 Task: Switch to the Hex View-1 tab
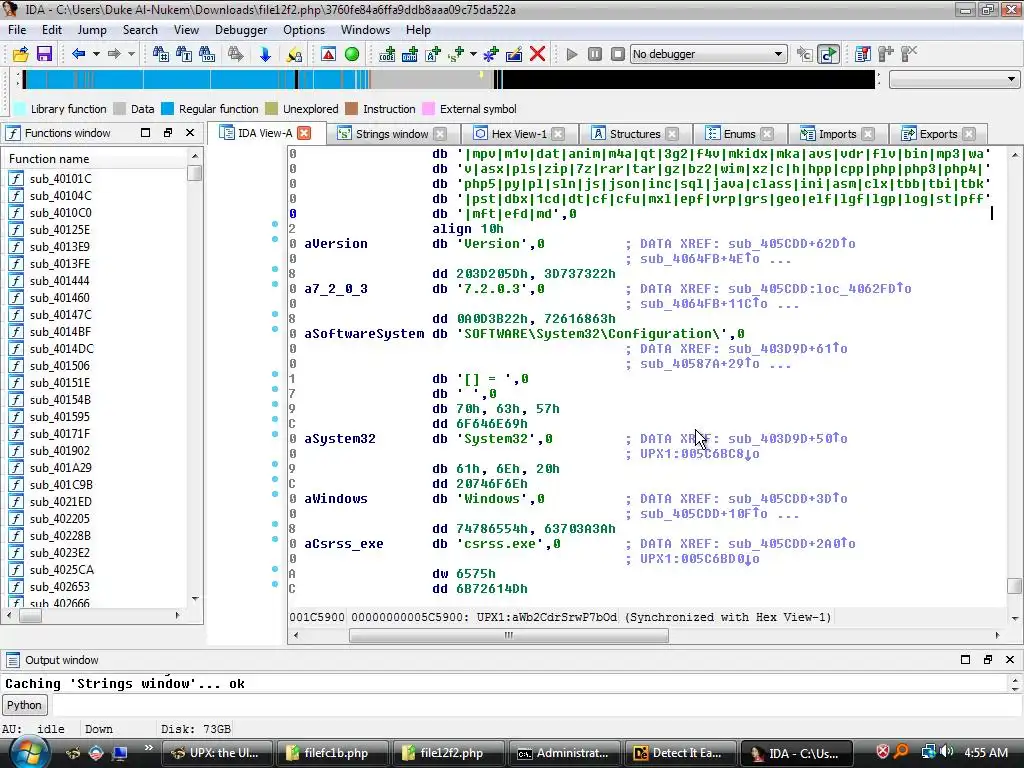[519, 134]
